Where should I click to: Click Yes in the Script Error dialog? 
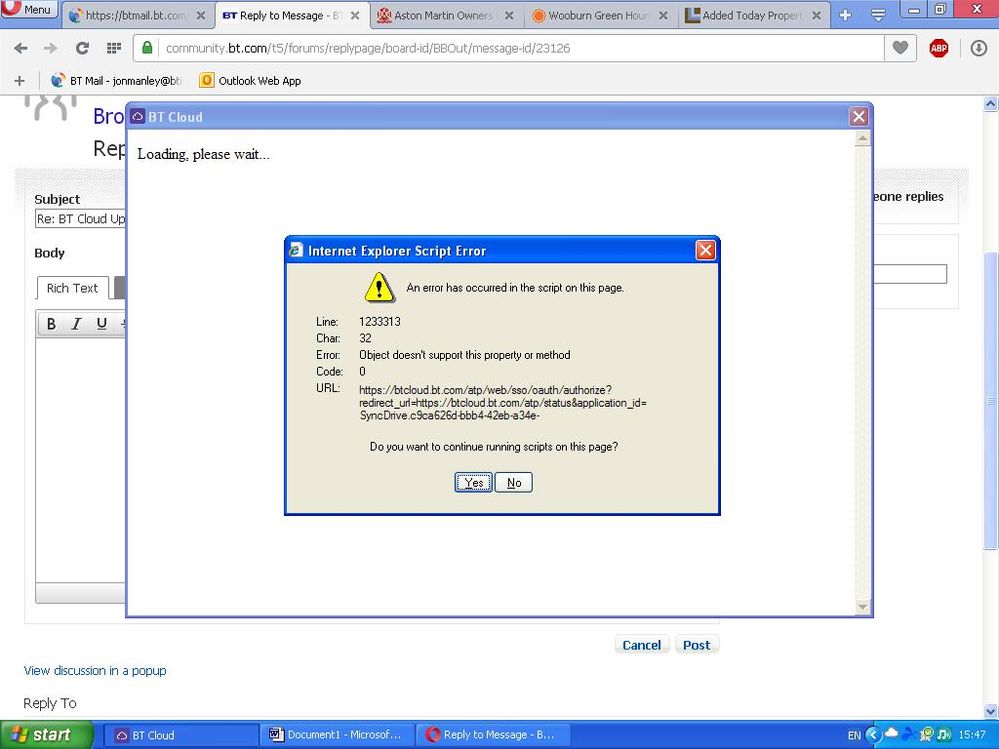point(473,483)
